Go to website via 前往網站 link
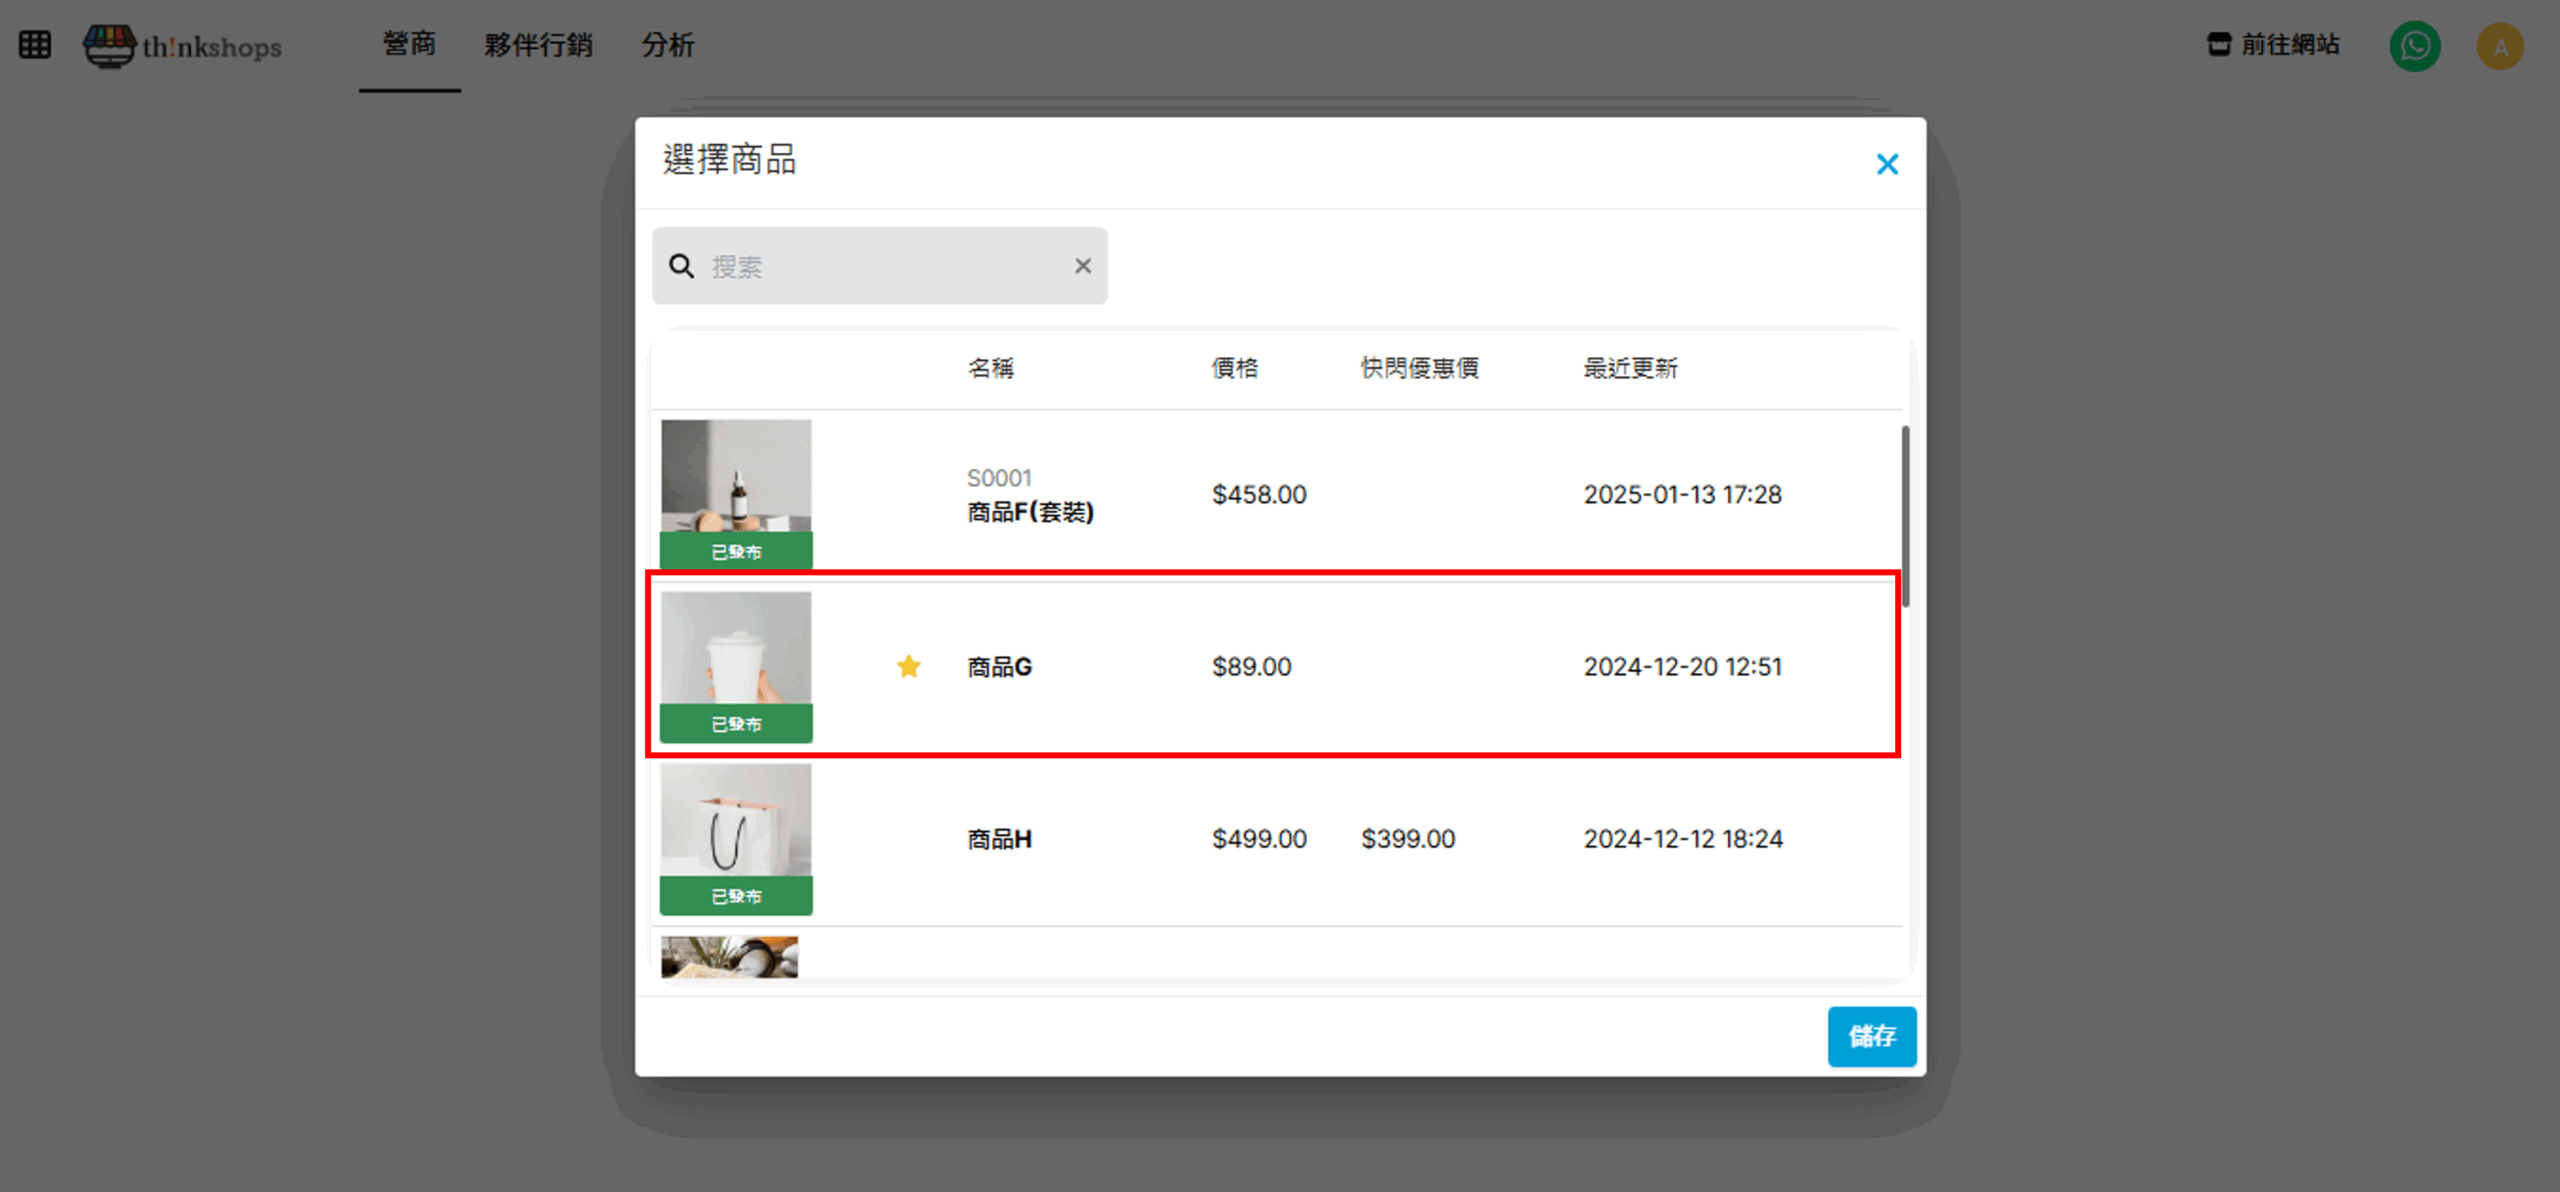Viewport: 2560px width, 1192px height. 2289,44
